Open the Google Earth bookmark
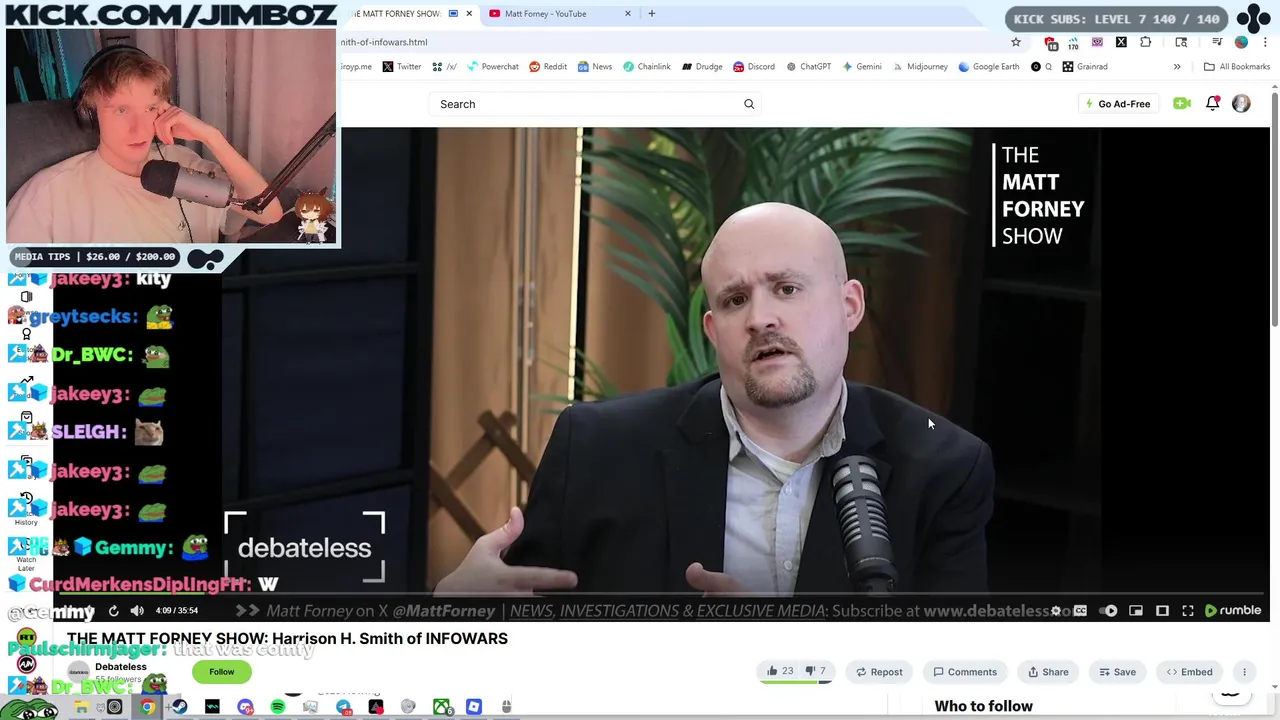 pyautogui.click(x=989, y=67)
